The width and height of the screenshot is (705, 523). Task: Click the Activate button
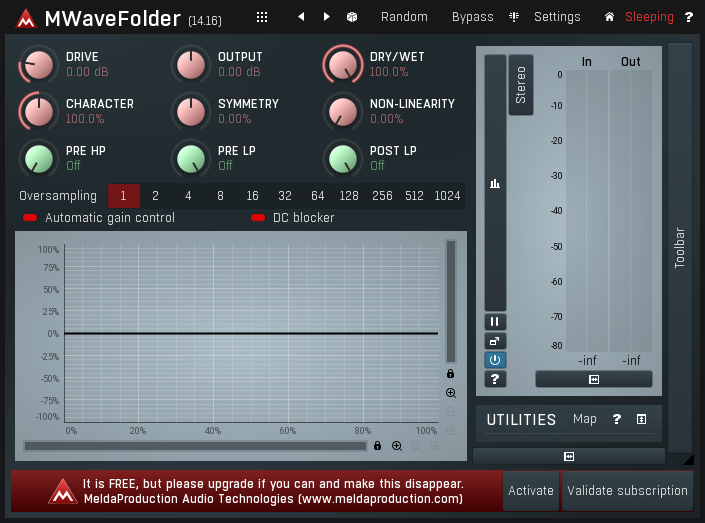point(530,491)
